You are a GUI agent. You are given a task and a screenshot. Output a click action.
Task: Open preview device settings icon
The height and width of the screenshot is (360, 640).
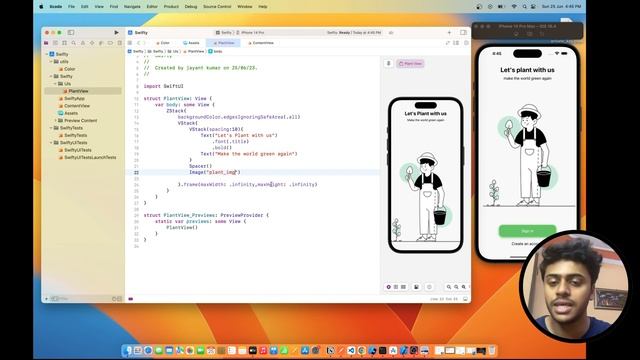click(416, 287)
